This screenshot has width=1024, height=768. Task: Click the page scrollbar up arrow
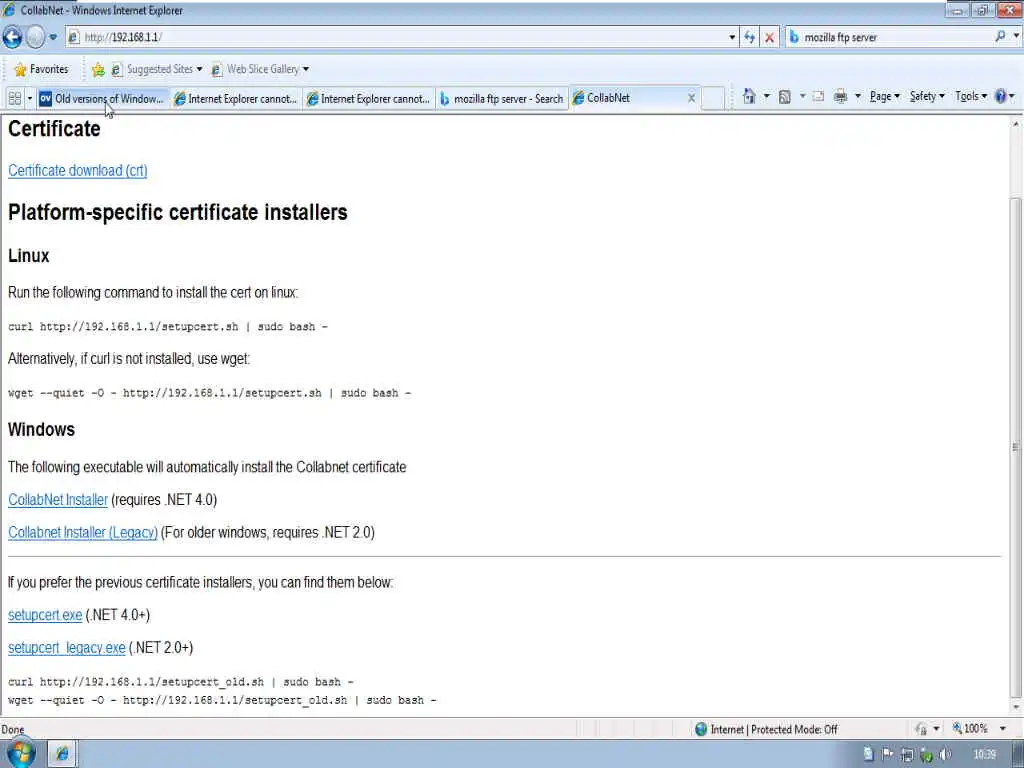coord(1016,123)
